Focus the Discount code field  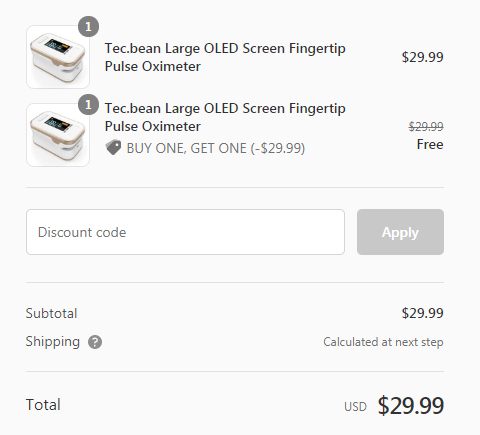point(185,232)
